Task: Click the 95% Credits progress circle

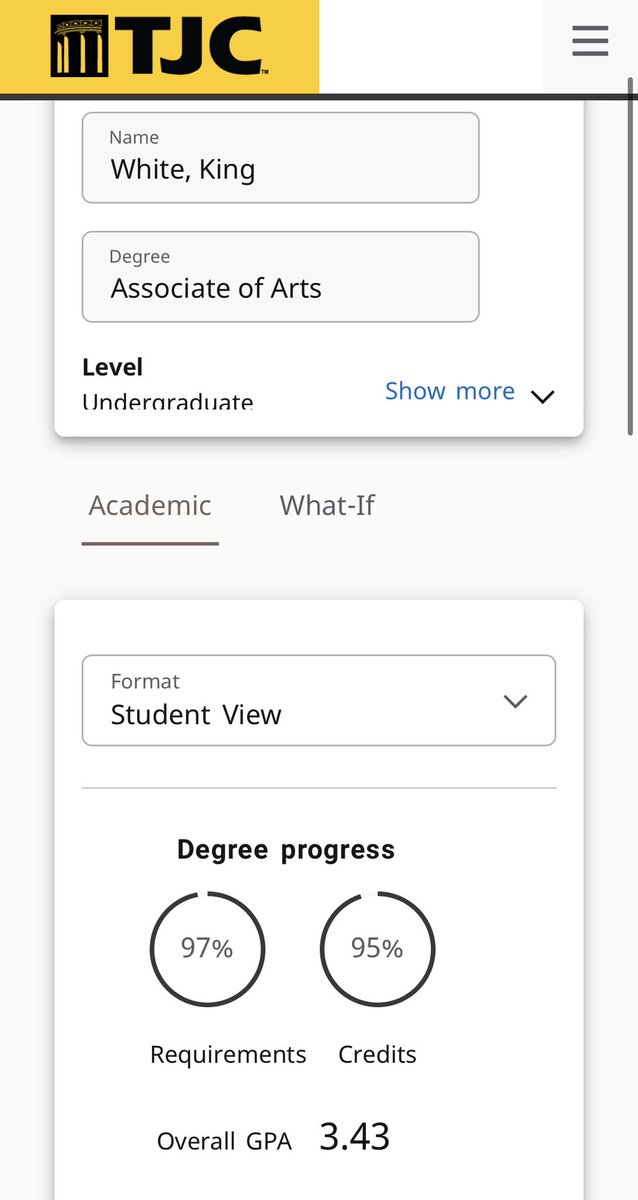Action: (377, 948)
